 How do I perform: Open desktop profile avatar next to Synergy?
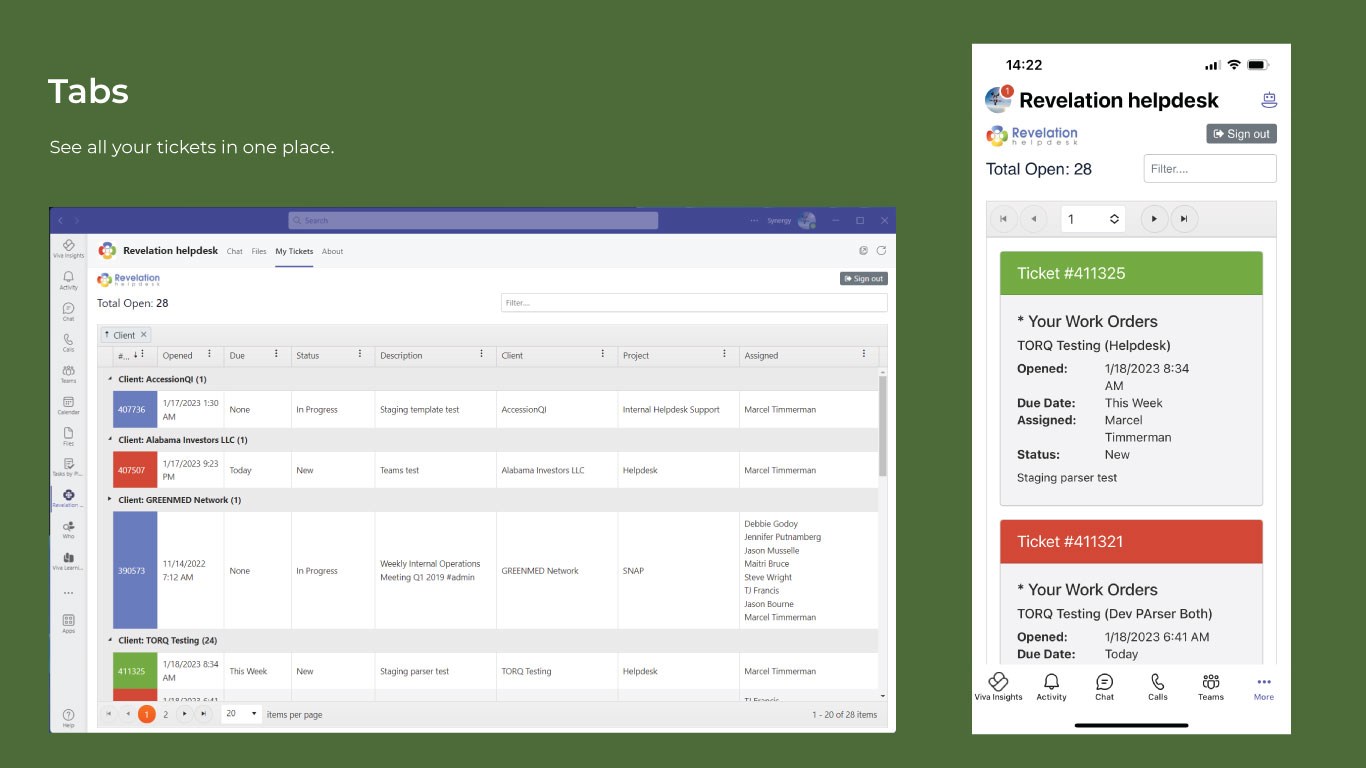[806, 220]
